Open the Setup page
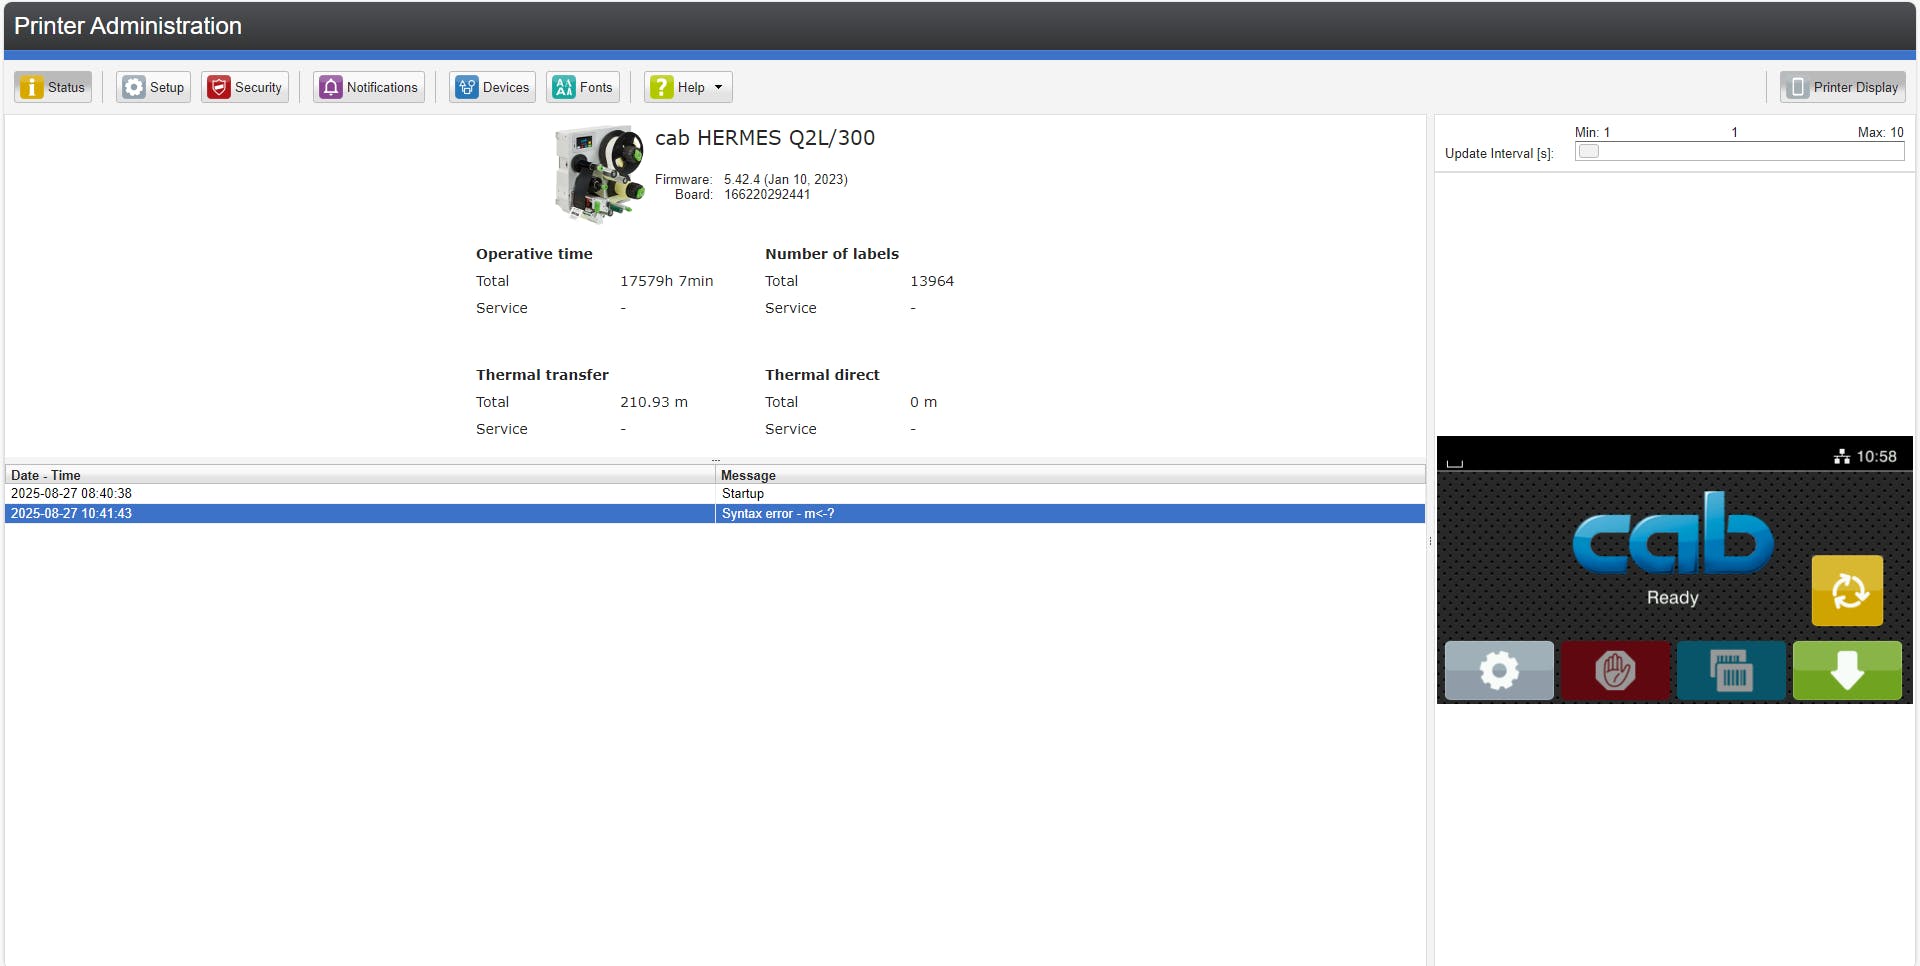 [x=153, y=87]
